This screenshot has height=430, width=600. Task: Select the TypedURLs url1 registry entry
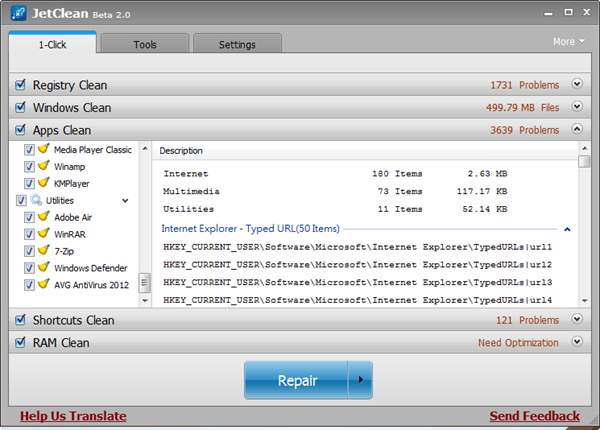click(x=357, y=247)
